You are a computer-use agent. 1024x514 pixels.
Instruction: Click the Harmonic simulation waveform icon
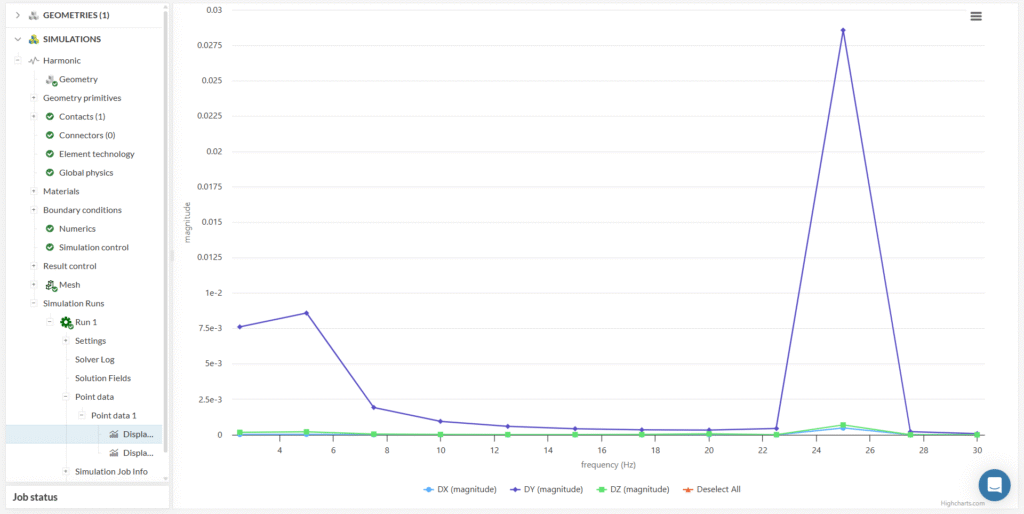(x=33, y=61)
